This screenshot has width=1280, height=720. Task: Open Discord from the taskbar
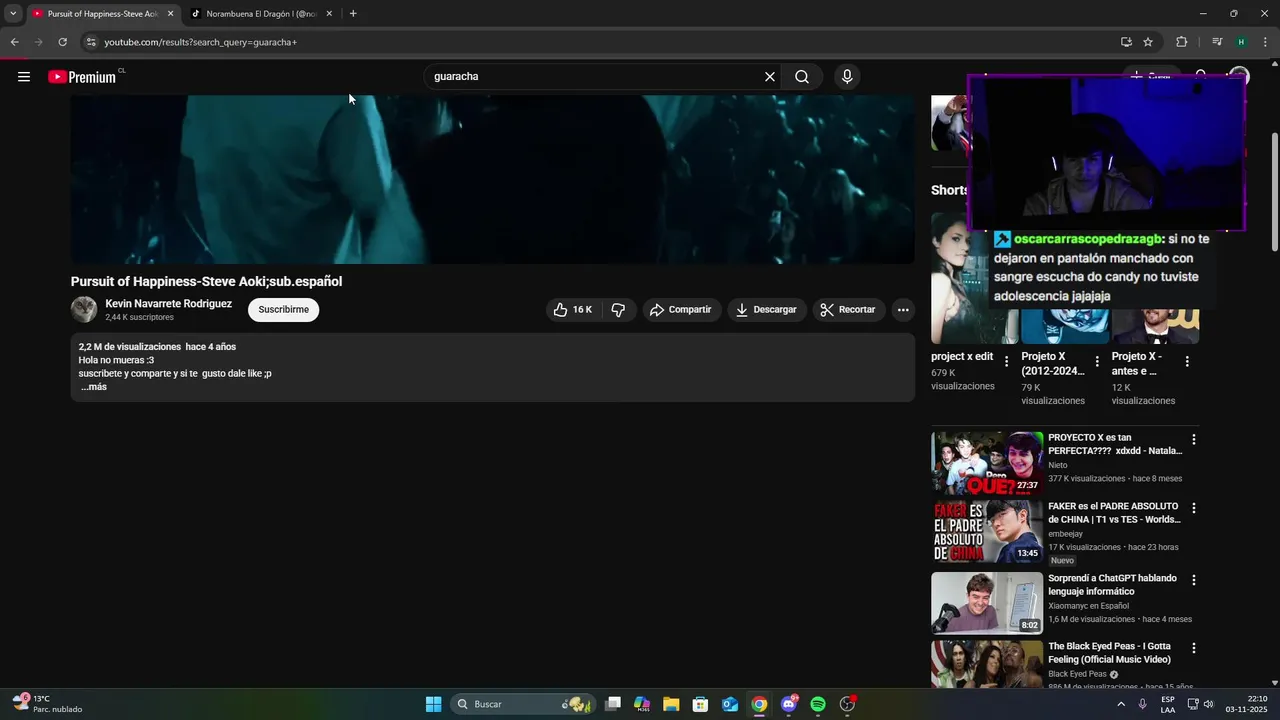[789, 704]
